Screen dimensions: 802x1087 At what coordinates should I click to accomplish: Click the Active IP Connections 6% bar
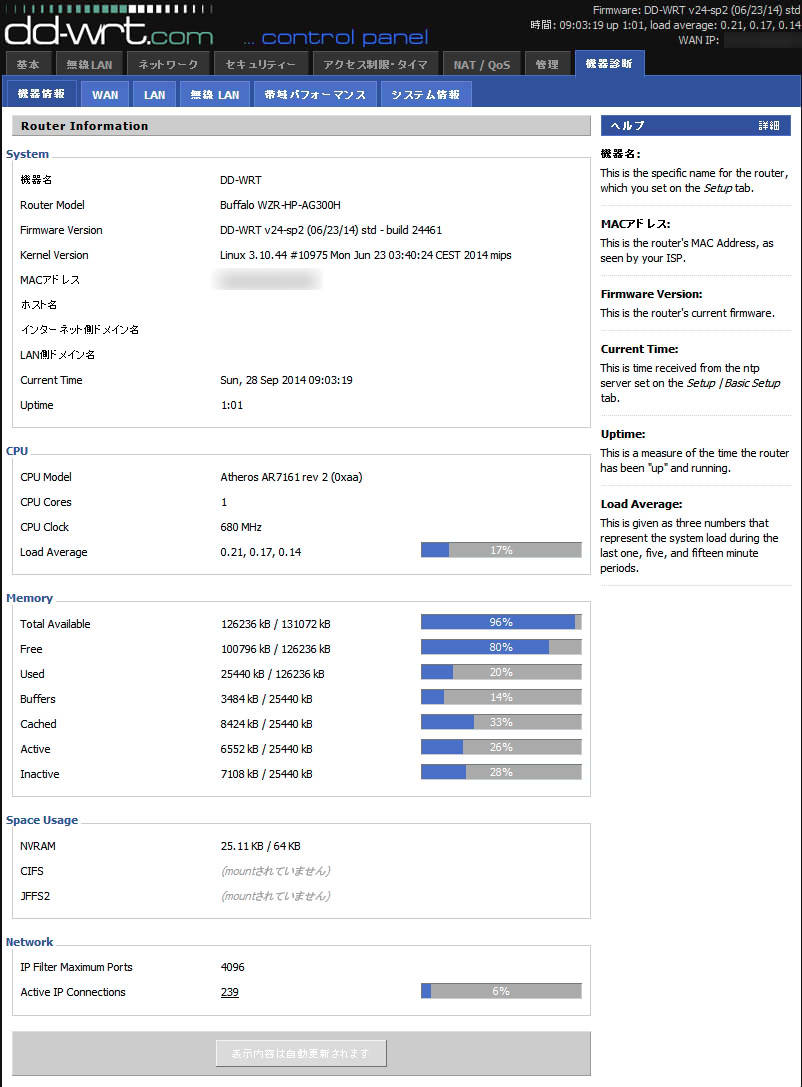click(x=501, y=991)
